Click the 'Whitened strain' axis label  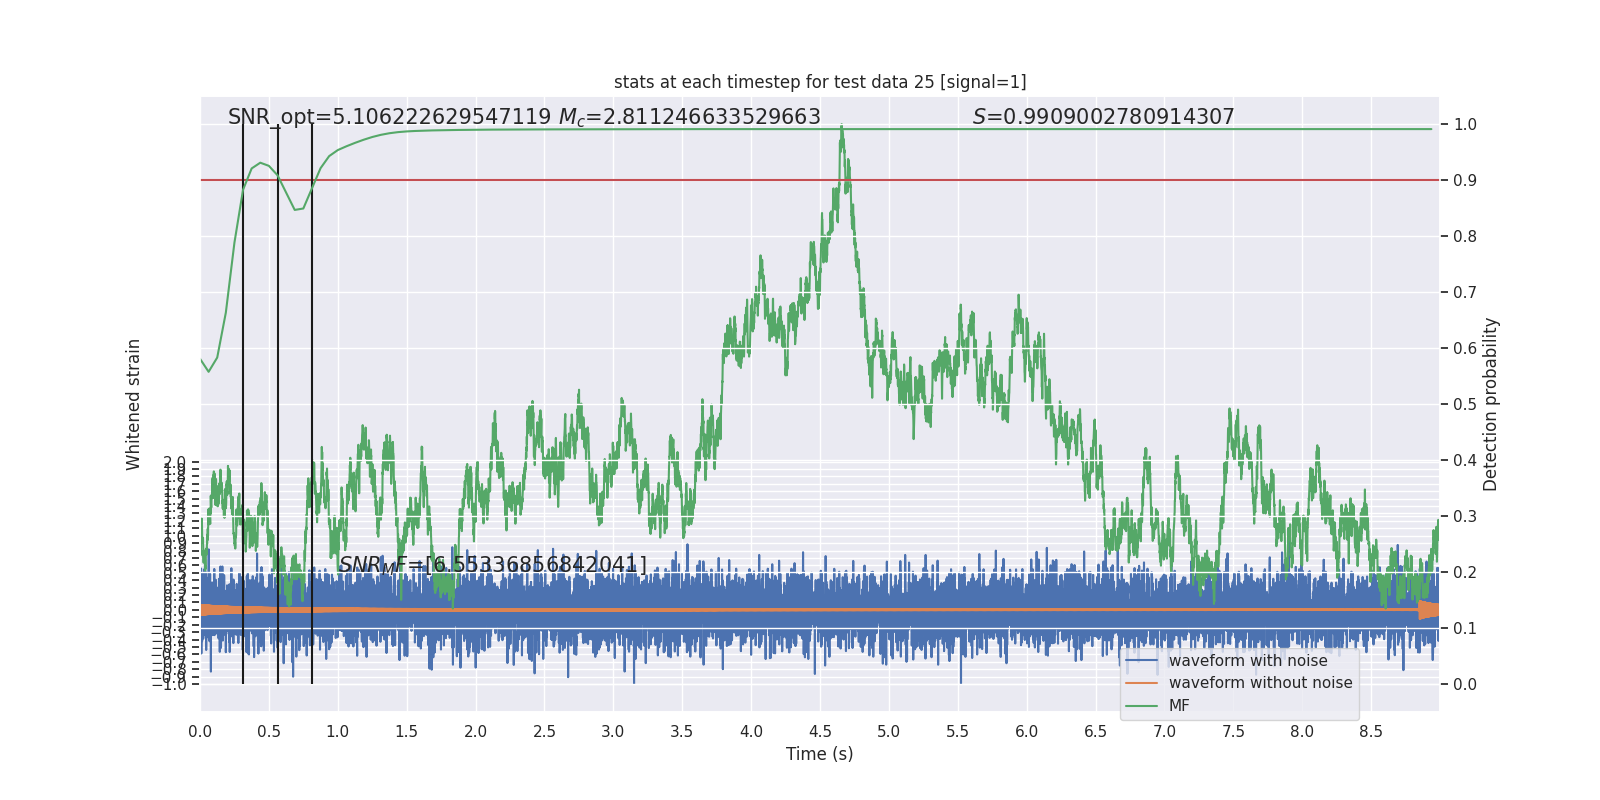[133, 404]
